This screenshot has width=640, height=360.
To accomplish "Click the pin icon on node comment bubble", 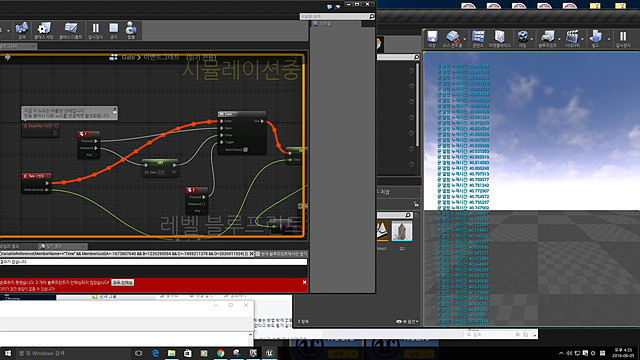I will coord(115,110).
